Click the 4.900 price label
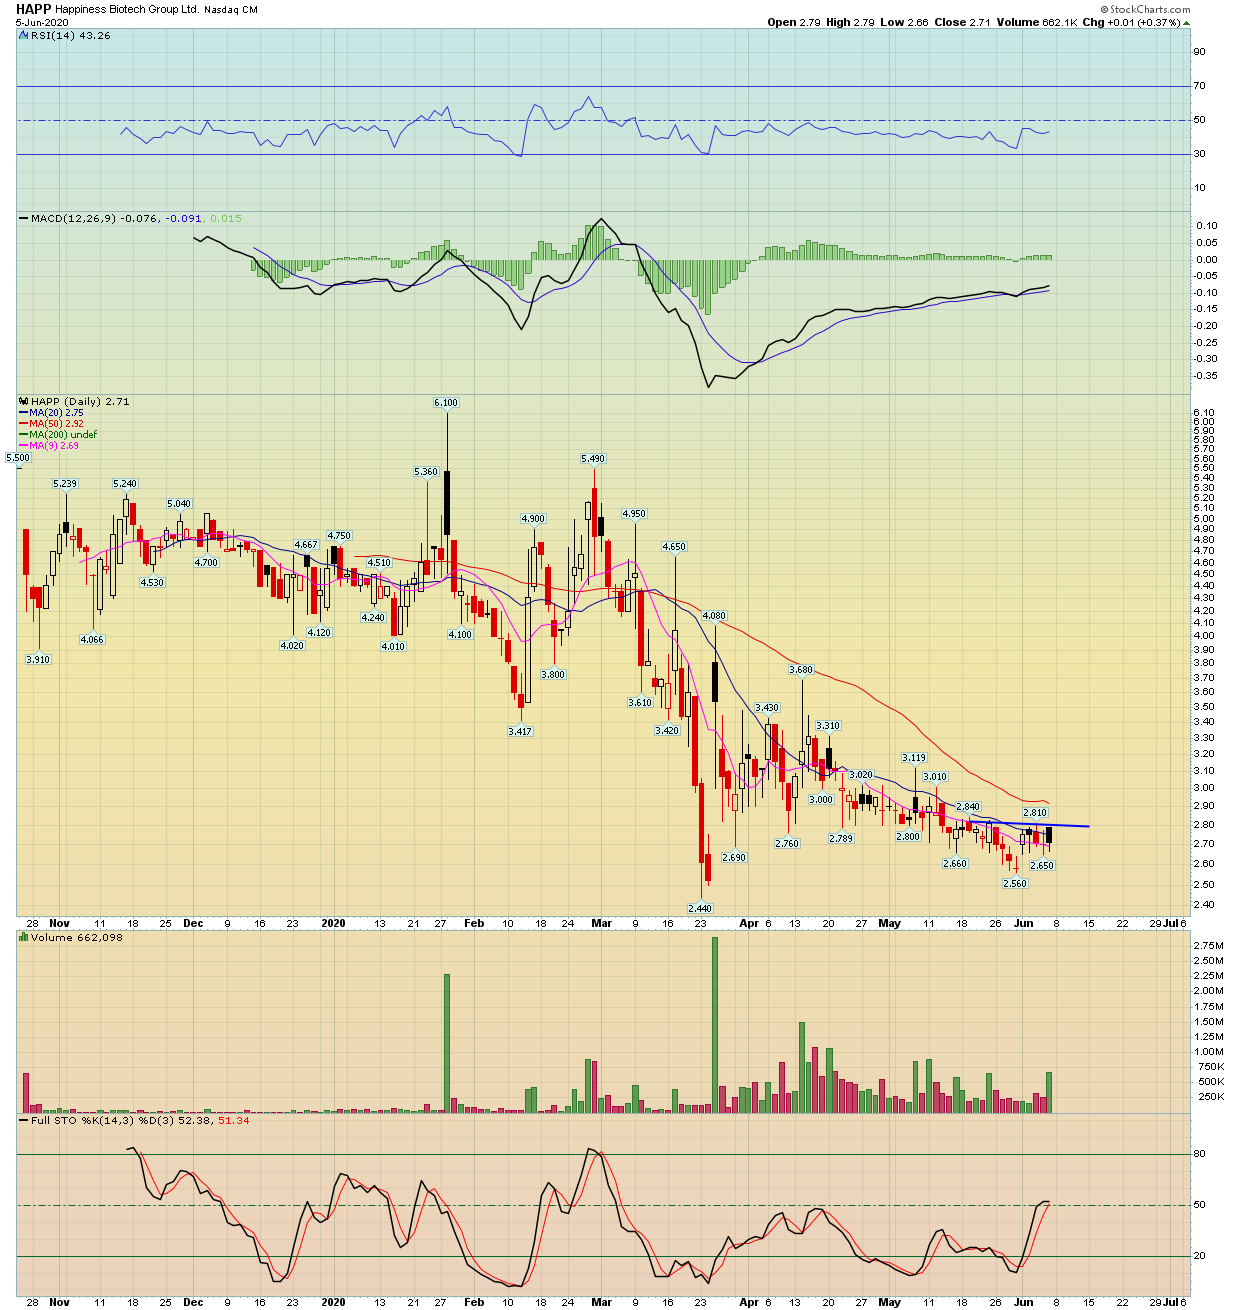The image size is (1240, 1310). pyautogui.click(x=533, y=518)
